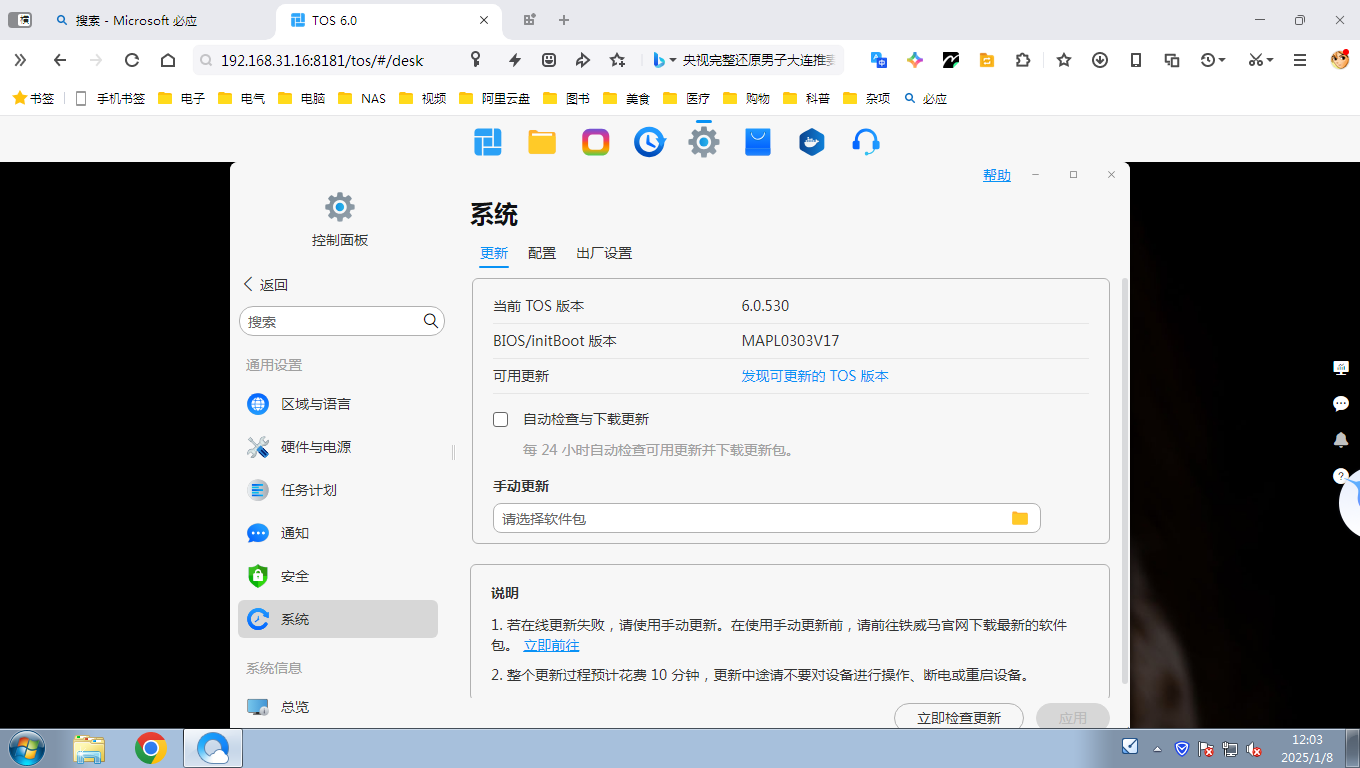1360x768 pixels.
Task: Open the App Center shopping bag icon
Action: (x=757, y=141)
